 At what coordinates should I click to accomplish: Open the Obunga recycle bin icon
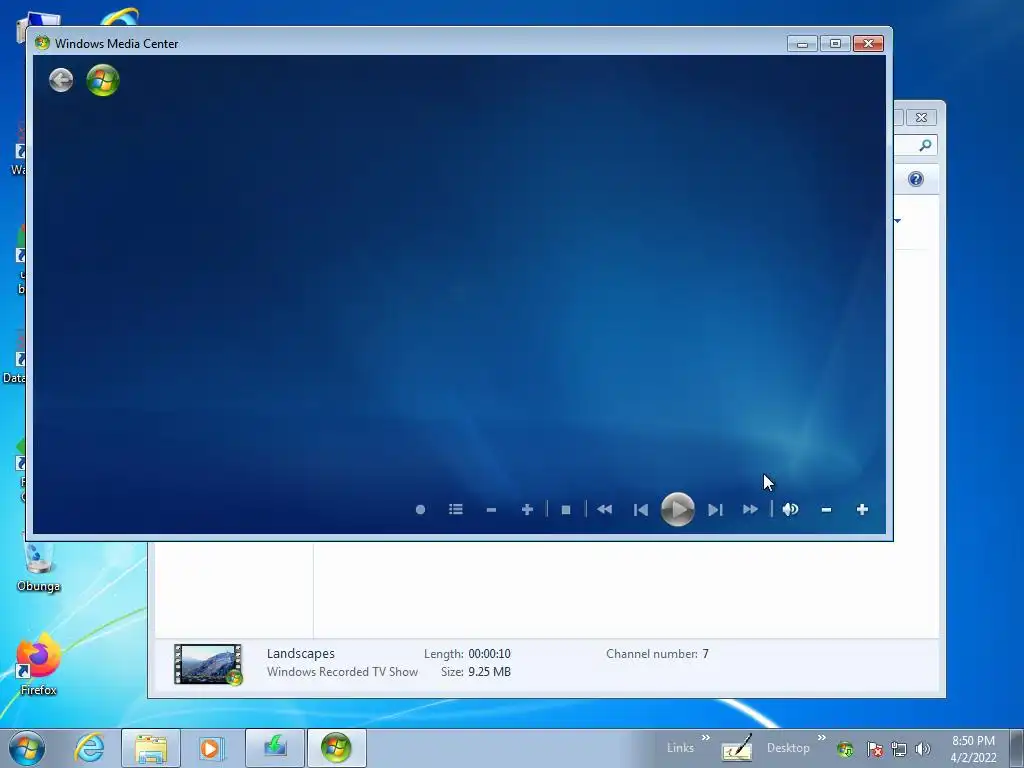pos(39,566)
